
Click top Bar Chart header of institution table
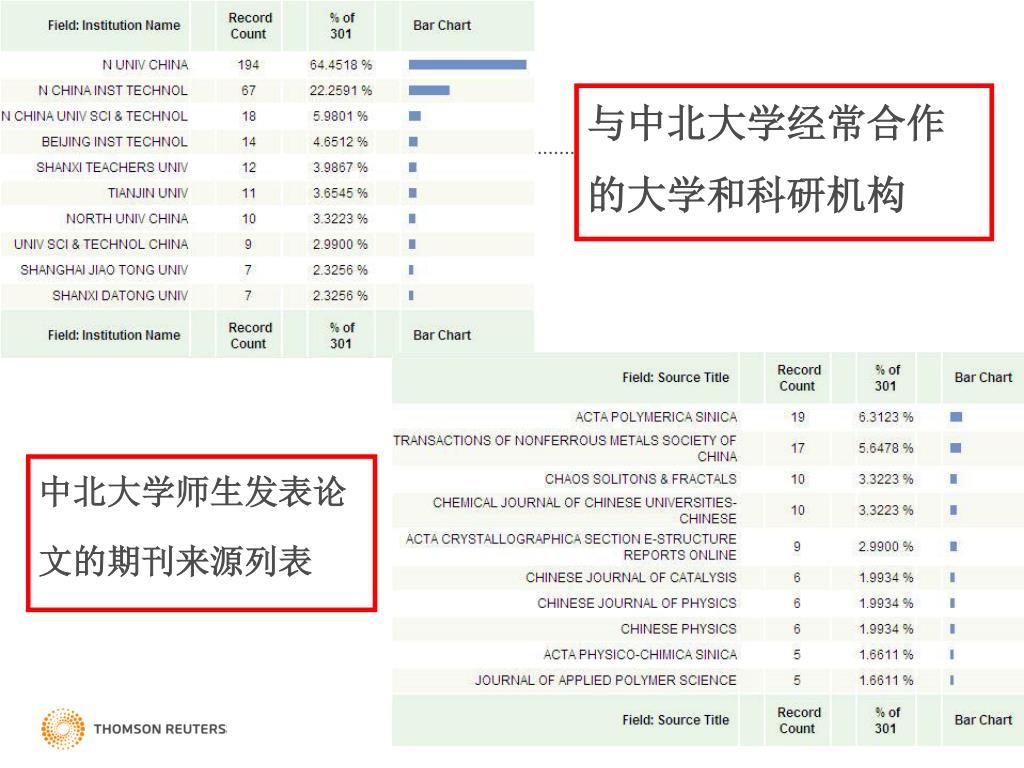click(x=442, y=25)
